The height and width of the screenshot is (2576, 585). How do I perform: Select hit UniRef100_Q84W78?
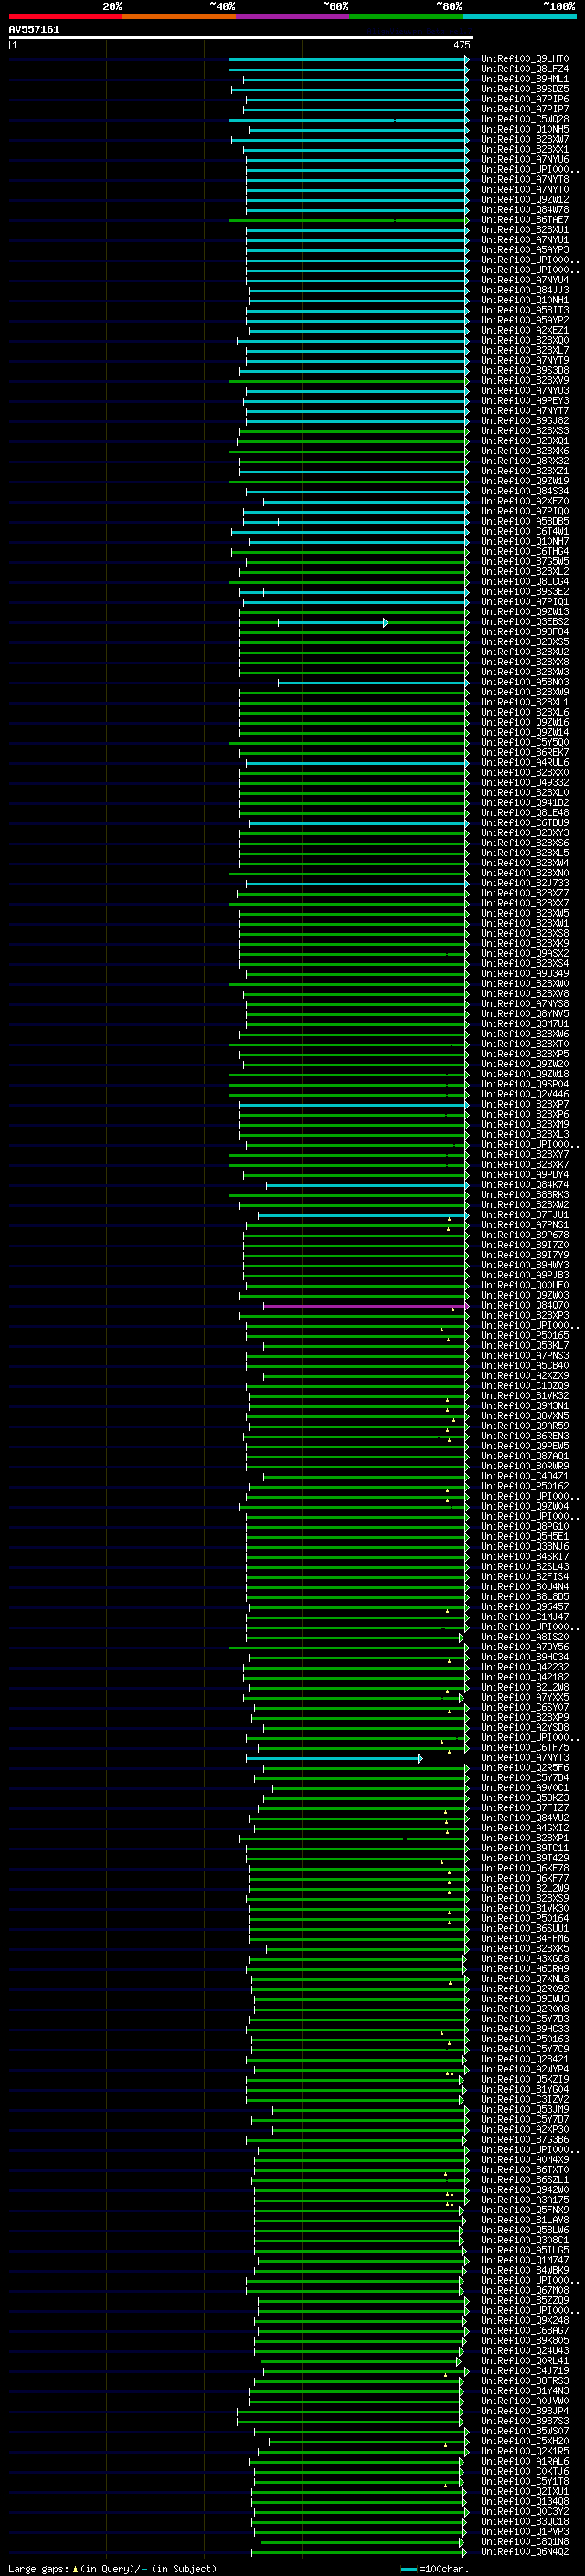524,210
